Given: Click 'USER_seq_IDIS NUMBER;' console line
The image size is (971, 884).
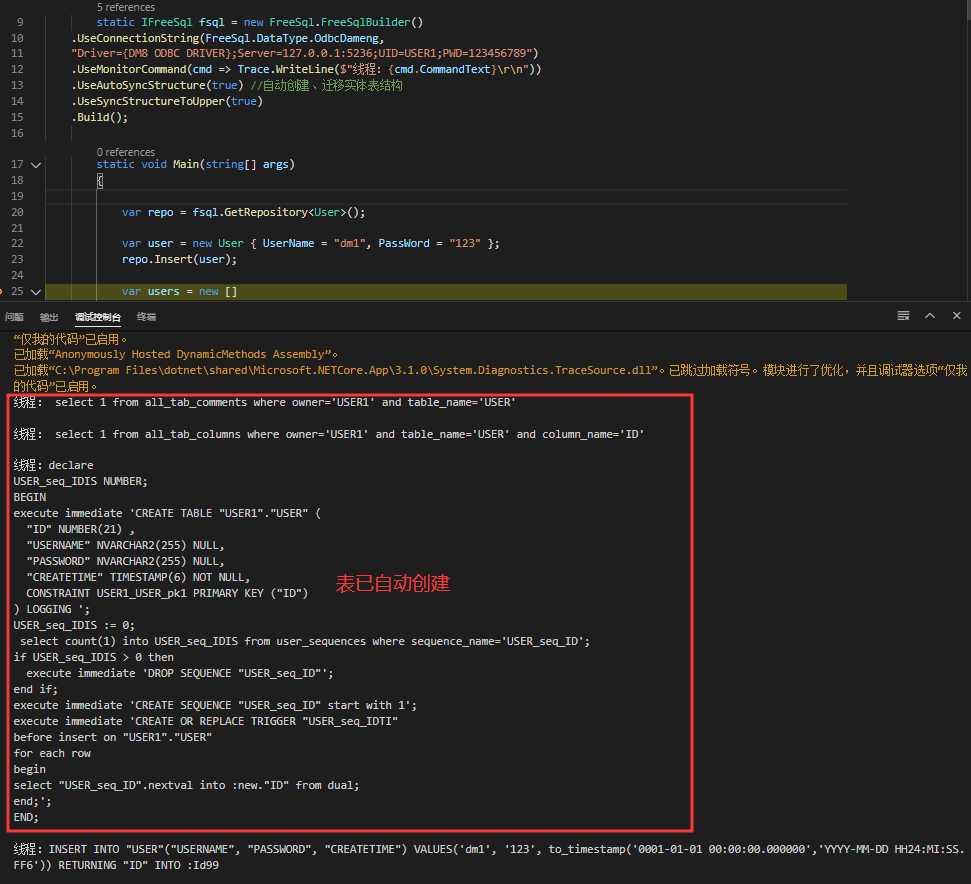Looking at the screenshot, I should pos(81,482).
